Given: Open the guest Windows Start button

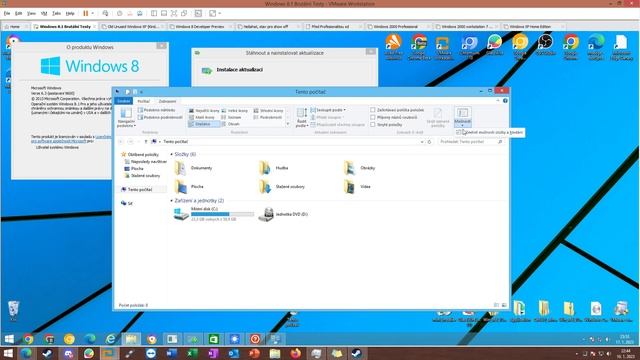Looking at the screenshot, I should 9,339.
